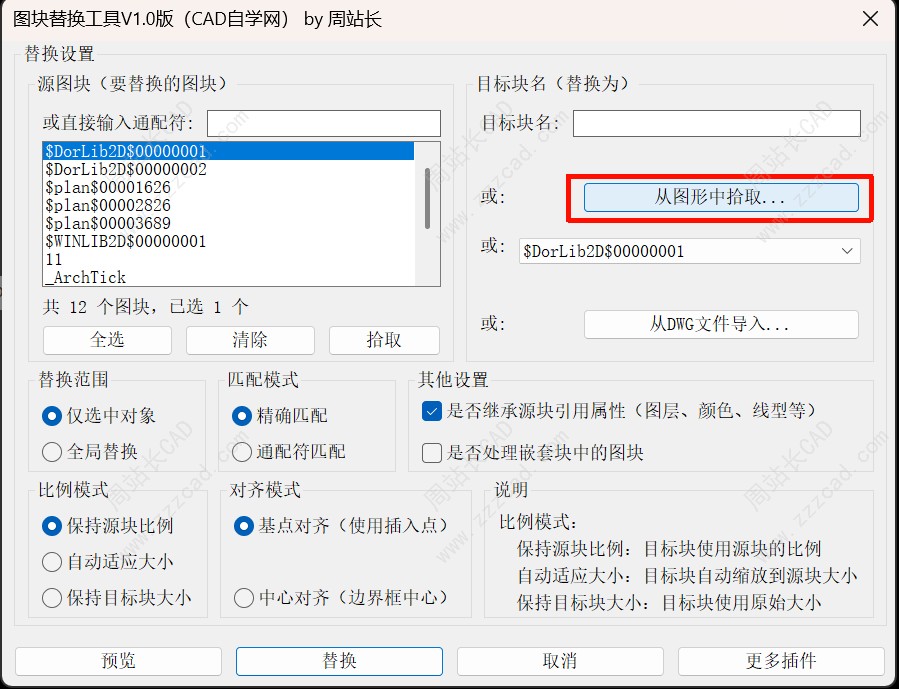Close the block replace tool dialog
The height and width of the screenshot is (689, 899).
[871, 20]
